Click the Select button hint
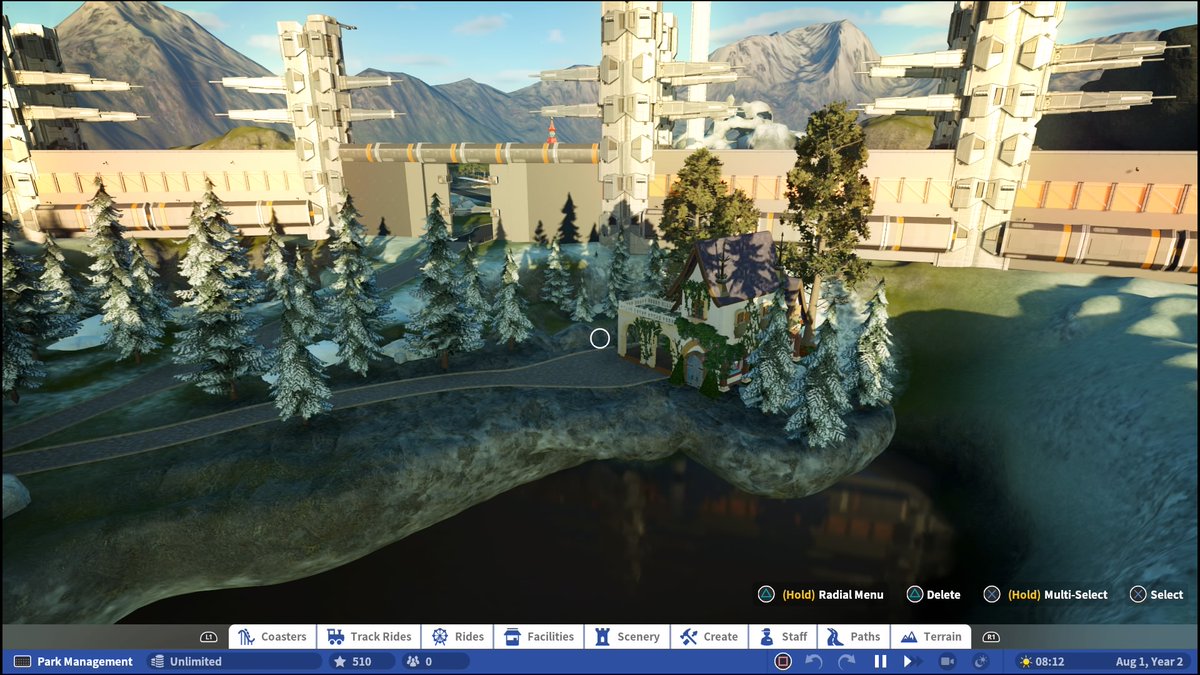1200x675 pixels. click(x=1156, y=594)
